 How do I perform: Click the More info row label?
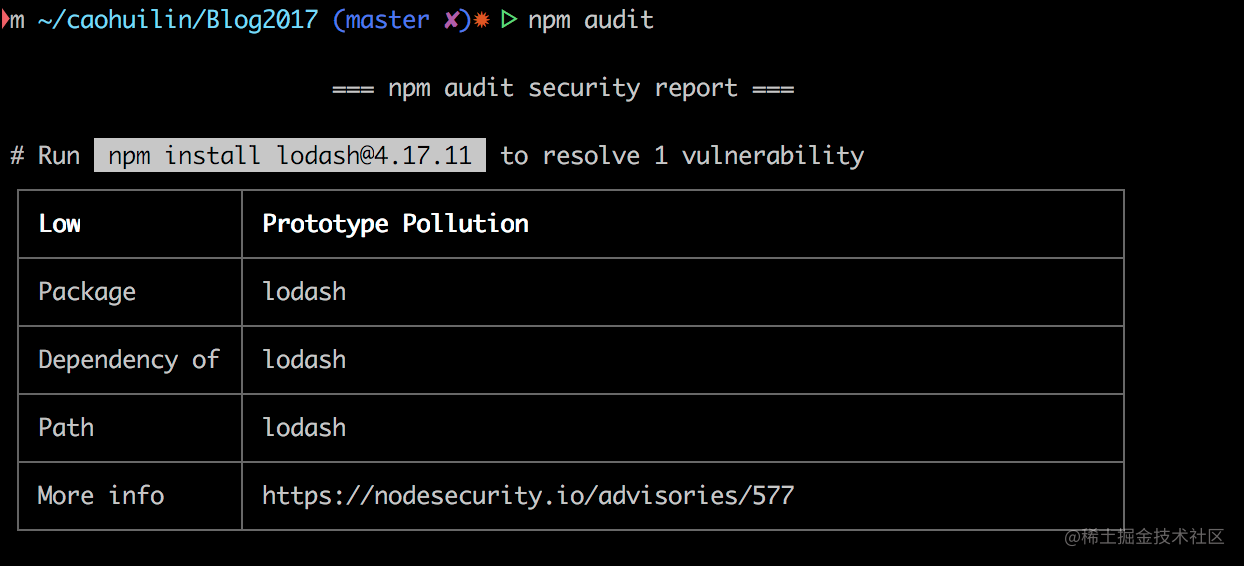[101, 495]
